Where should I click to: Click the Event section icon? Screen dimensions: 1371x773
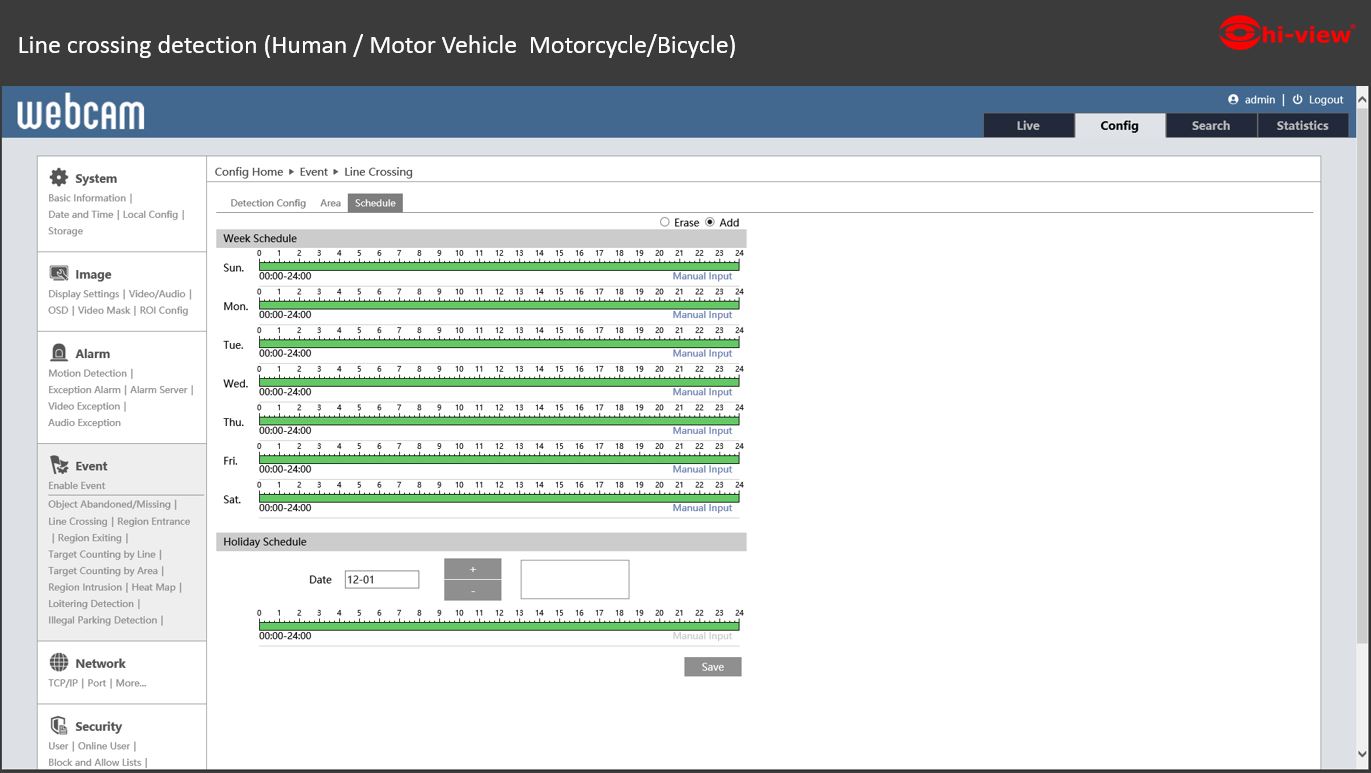[59, 465]
